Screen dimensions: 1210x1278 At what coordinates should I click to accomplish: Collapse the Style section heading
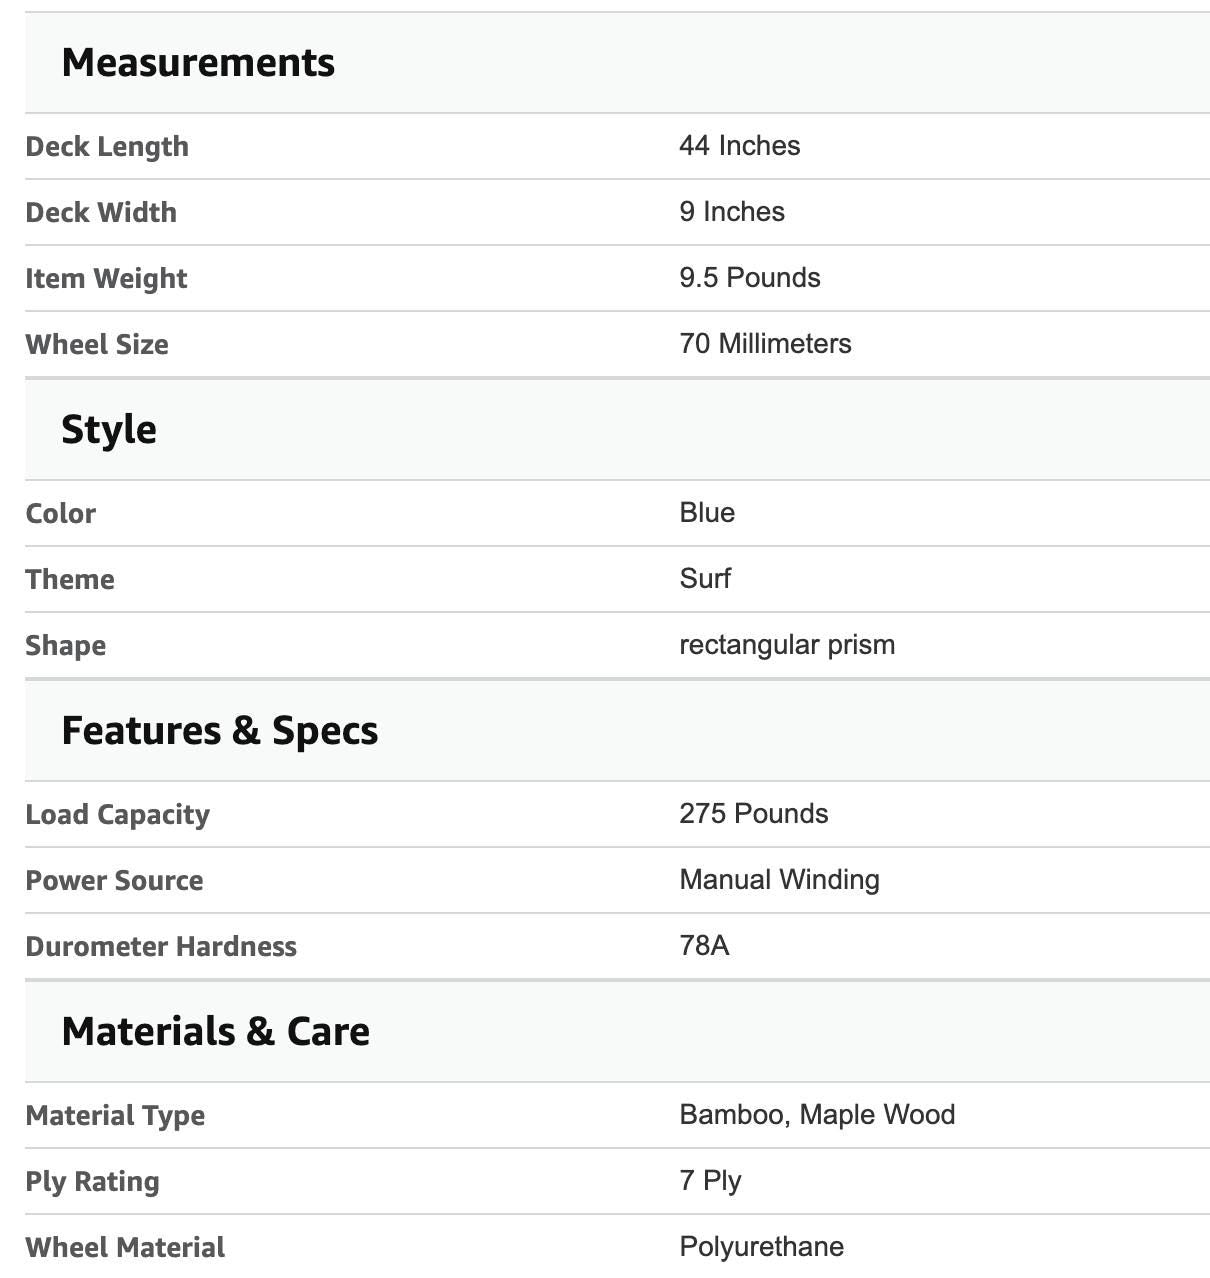(x=109, y=430)
